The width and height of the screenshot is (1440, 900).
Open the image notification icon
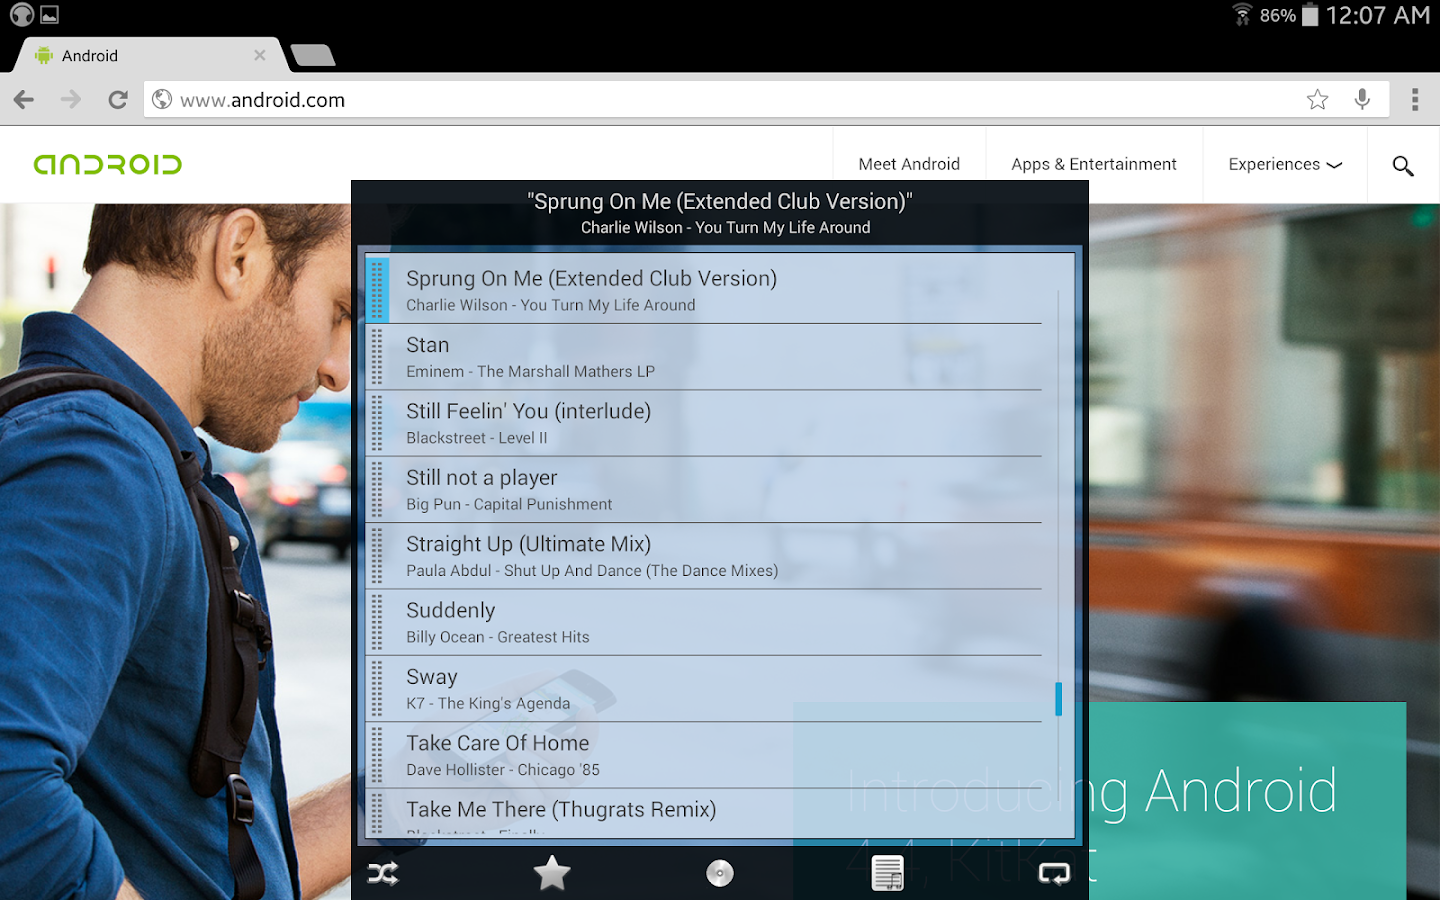(x=50, y=15)
